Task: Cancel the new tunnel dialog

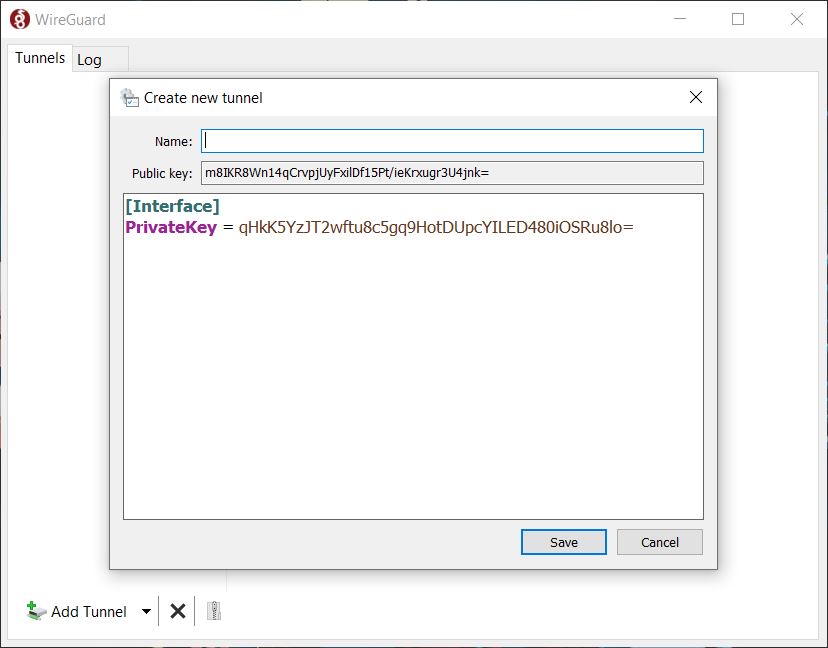Action: coord(660,542)
